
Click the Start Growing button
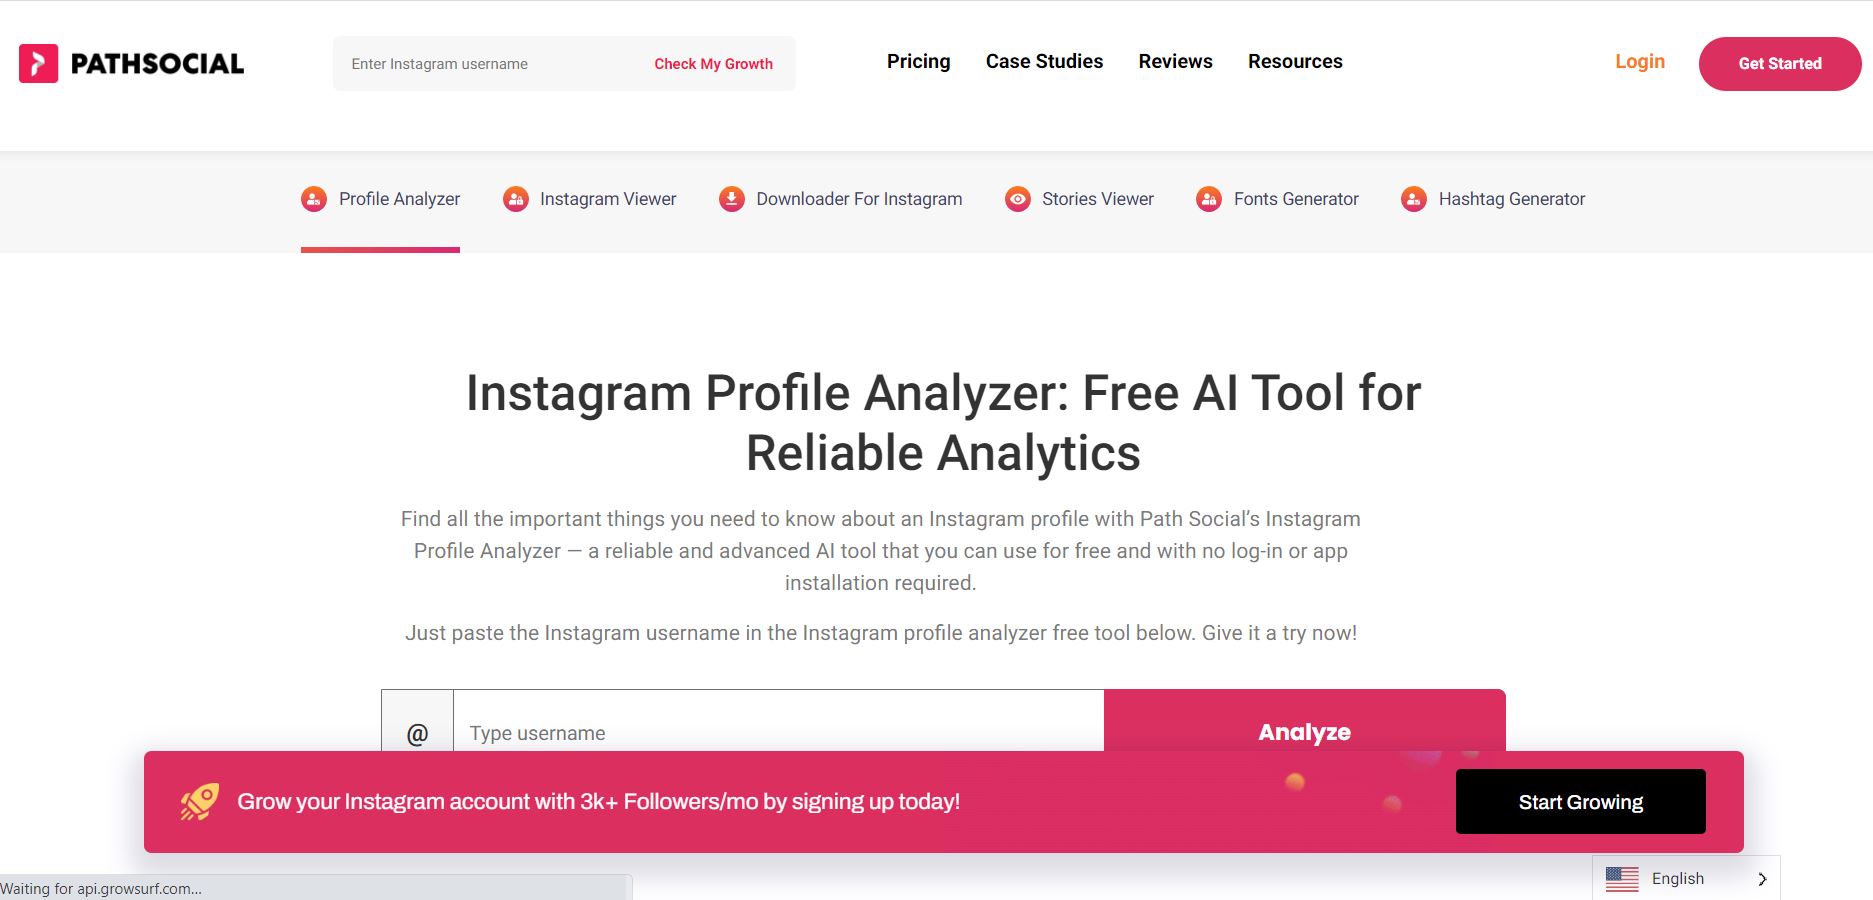1580,802
